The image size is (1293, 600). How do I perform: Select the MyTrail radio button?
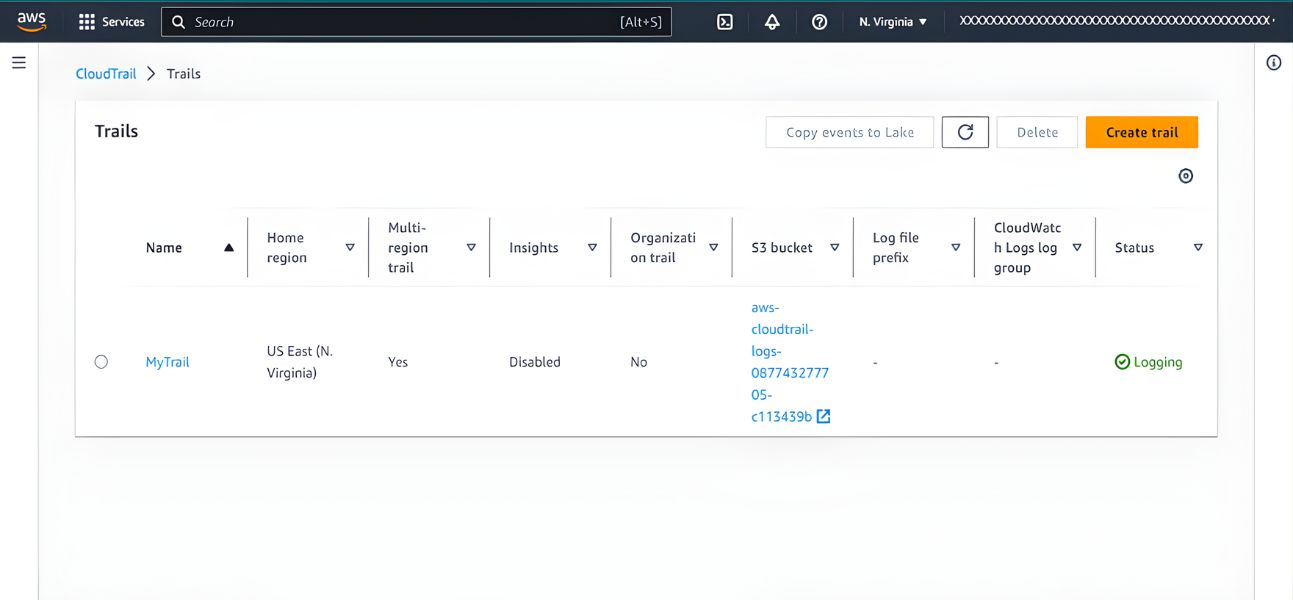101,361
